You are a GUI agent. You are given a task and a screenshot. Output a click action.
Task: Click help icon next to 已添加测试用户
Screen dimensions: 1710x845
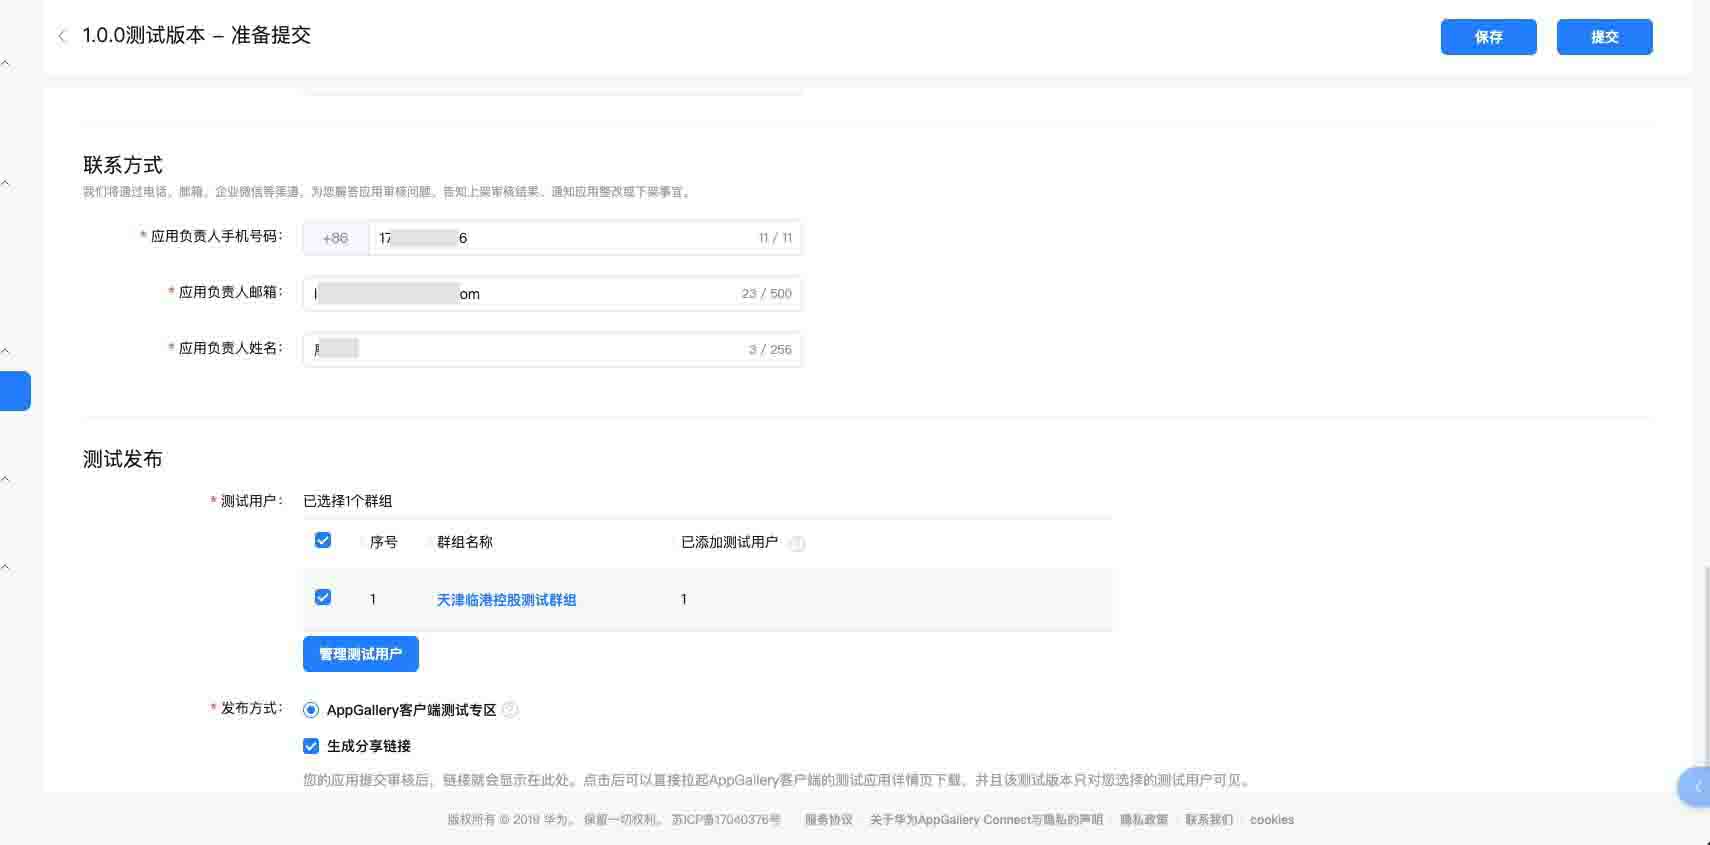797,543
